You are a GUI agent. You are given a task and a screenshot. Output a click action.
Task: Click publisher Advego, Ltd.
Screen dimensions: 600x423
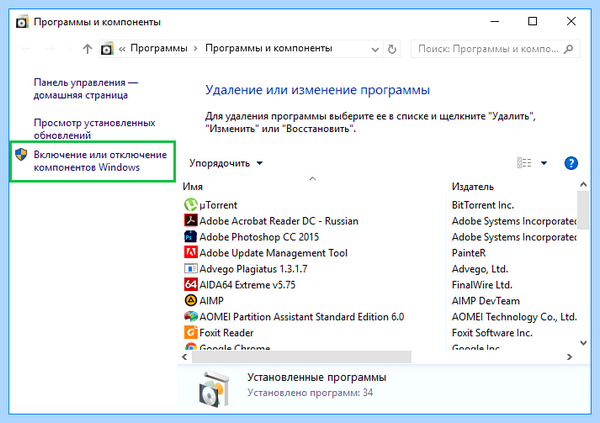[x=480, y=269]
